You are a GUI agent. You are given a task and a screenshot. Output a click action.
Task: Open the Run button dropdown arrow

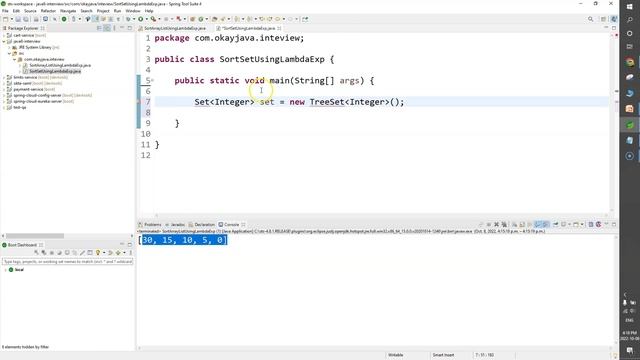[x=146, y=19]
